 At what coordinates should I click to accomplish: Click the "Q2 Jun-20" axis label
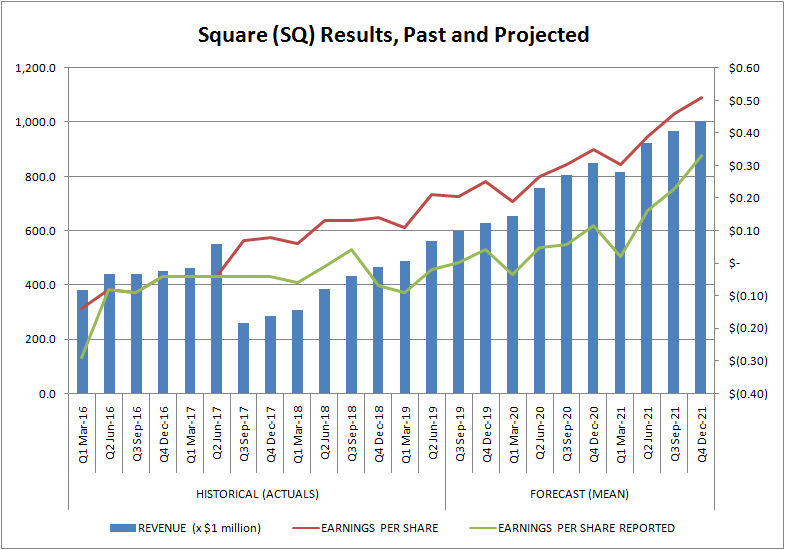pos(540,433)
